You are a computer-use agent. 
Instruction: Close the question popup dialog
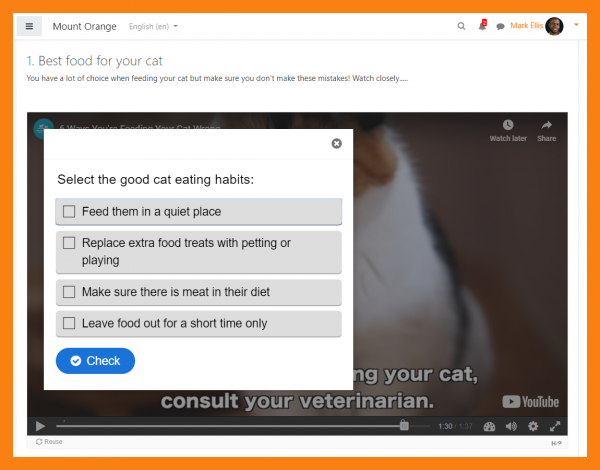336,144
